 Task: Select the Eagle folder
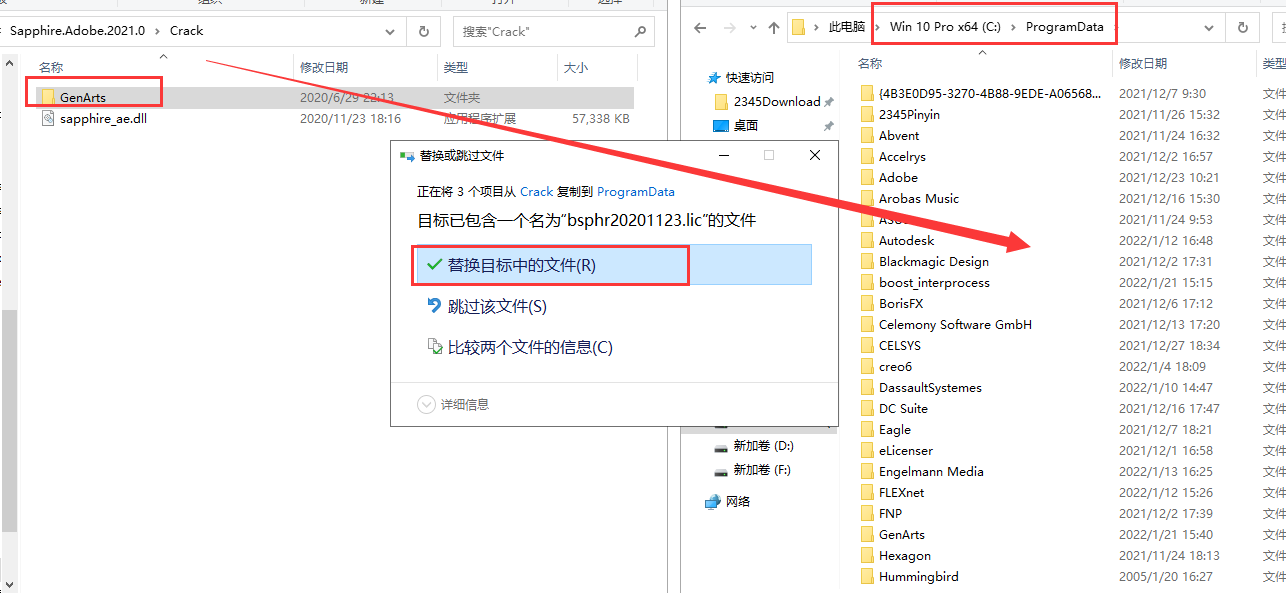pos(895,429)
